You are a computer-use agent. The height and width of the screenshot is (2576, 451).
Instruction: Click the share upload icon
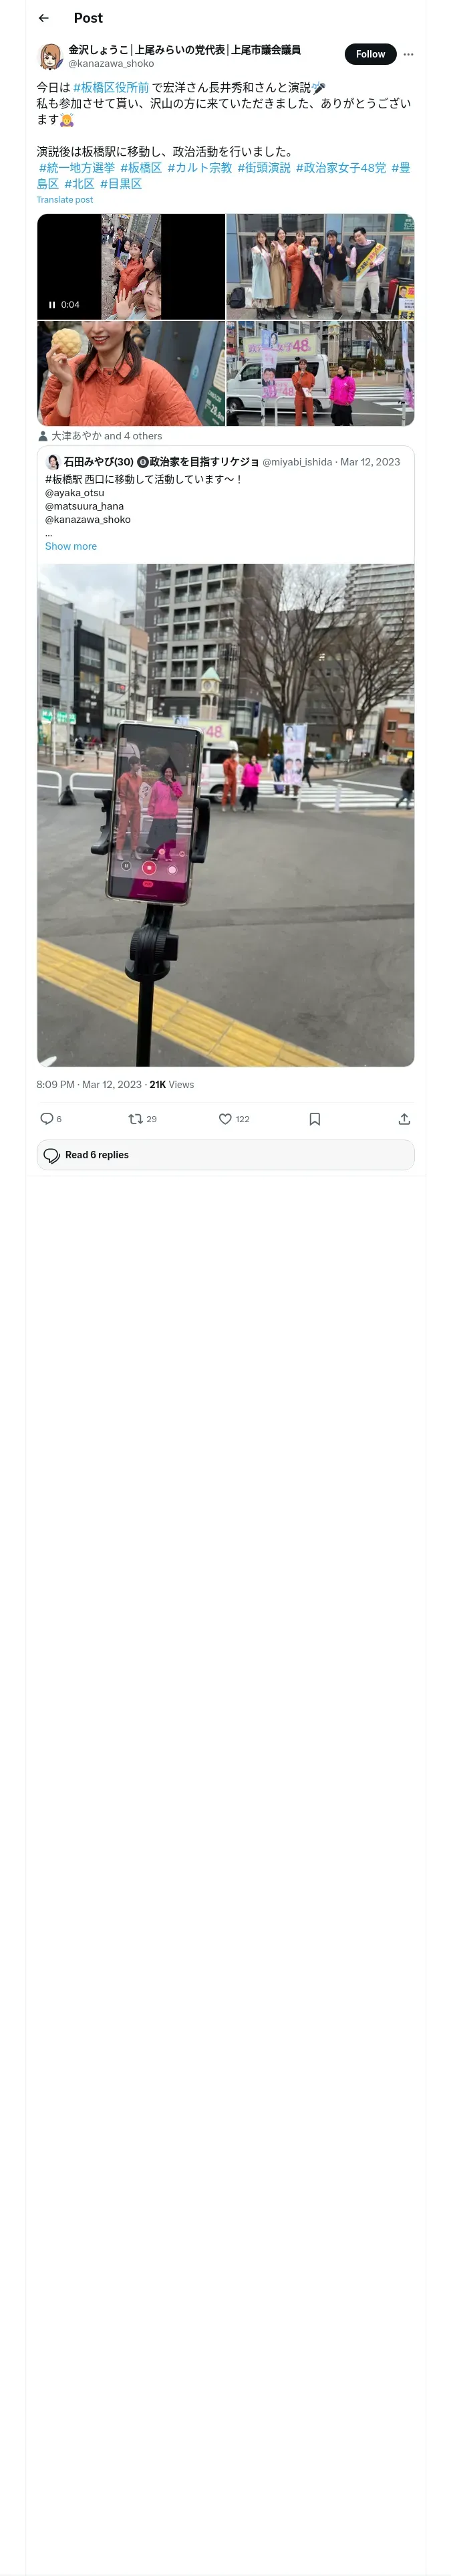point(404,1118)
